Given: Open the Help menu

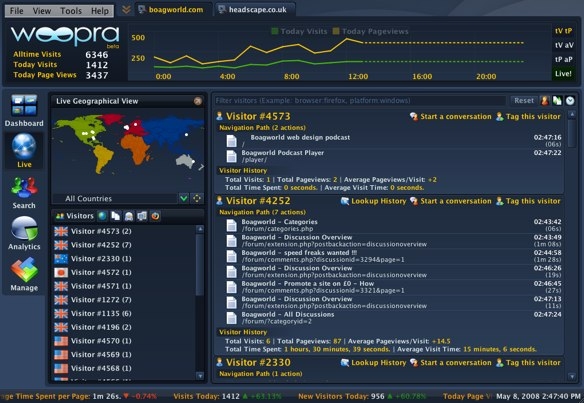Looking at the screenshot, I should [x=100, y=11].
